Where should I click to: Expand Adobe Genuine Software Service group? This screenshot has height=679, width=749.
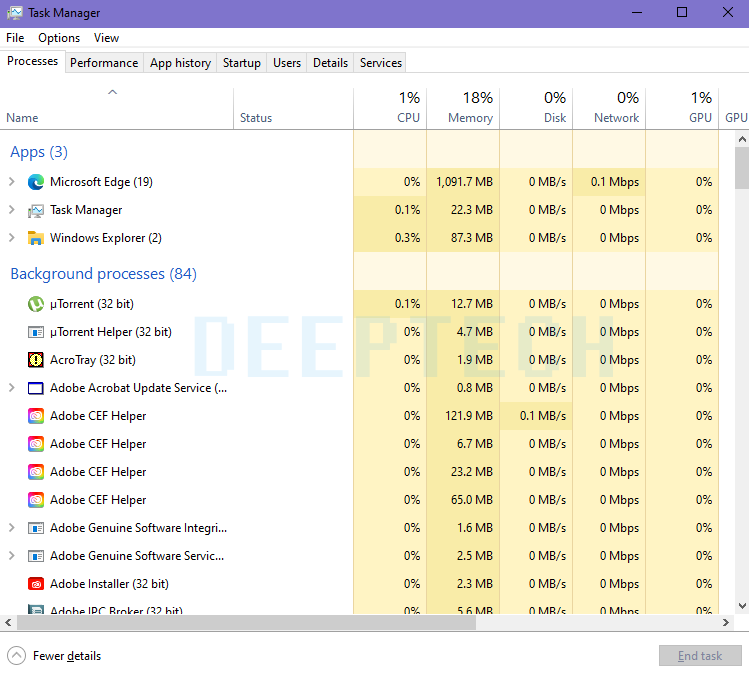click(12, 556)
